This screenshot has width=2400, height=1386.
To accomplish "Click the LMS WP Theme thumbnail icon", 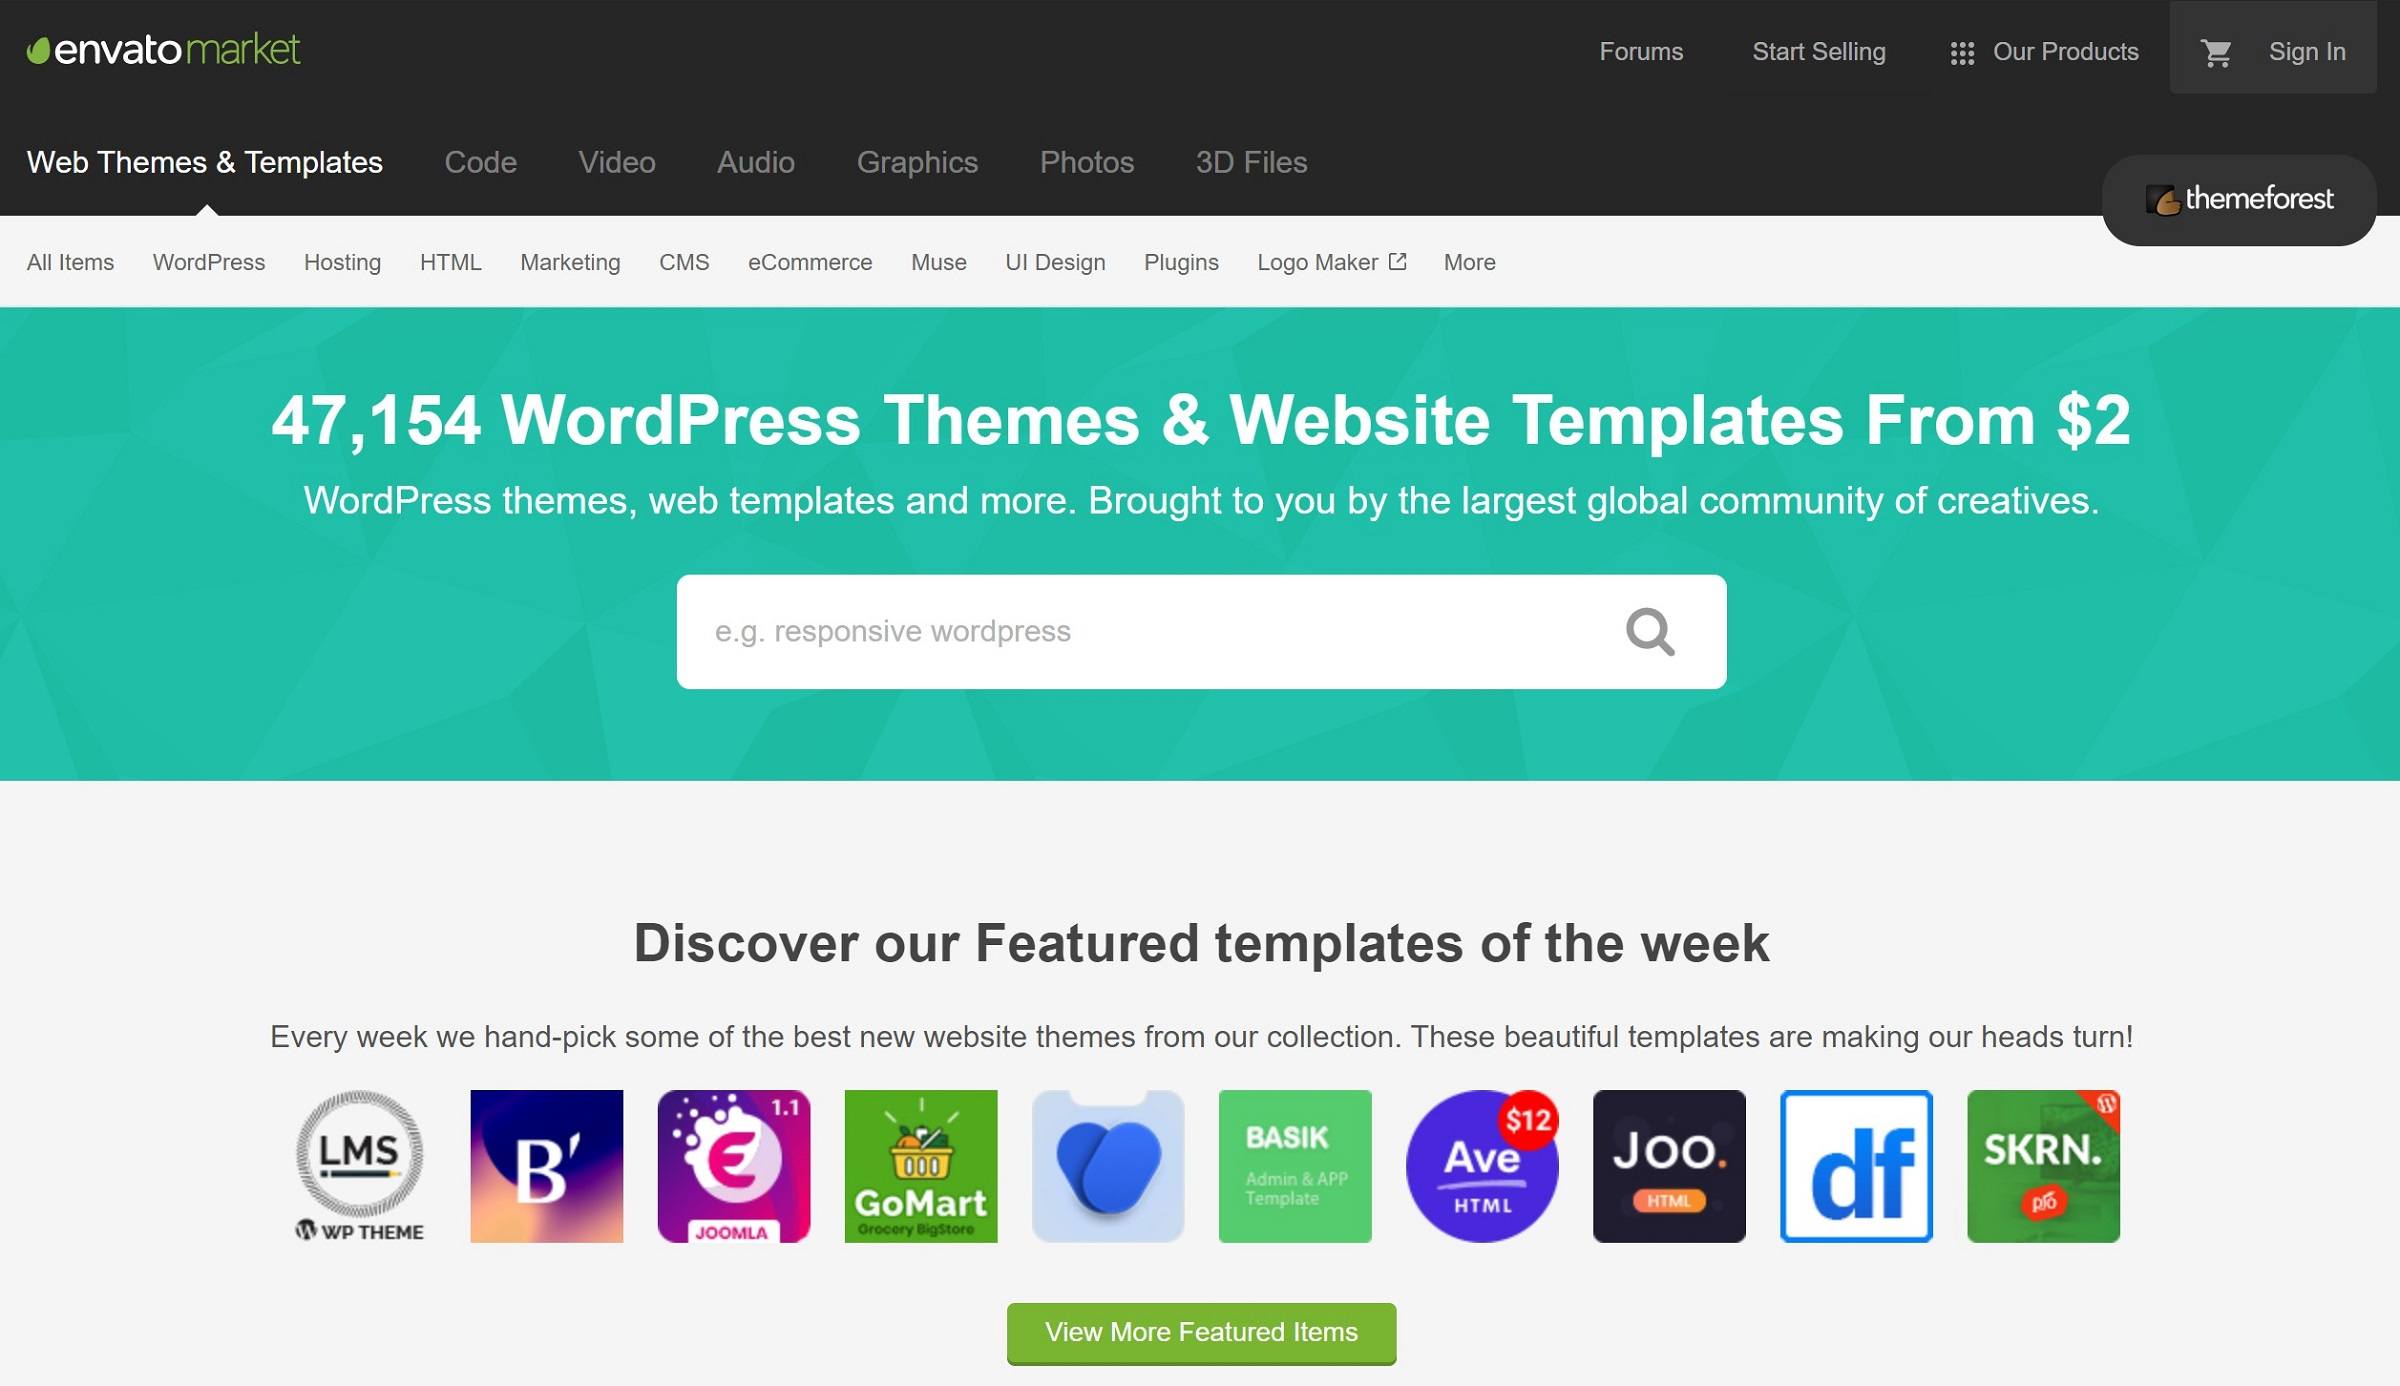I will click(360, 1165).
